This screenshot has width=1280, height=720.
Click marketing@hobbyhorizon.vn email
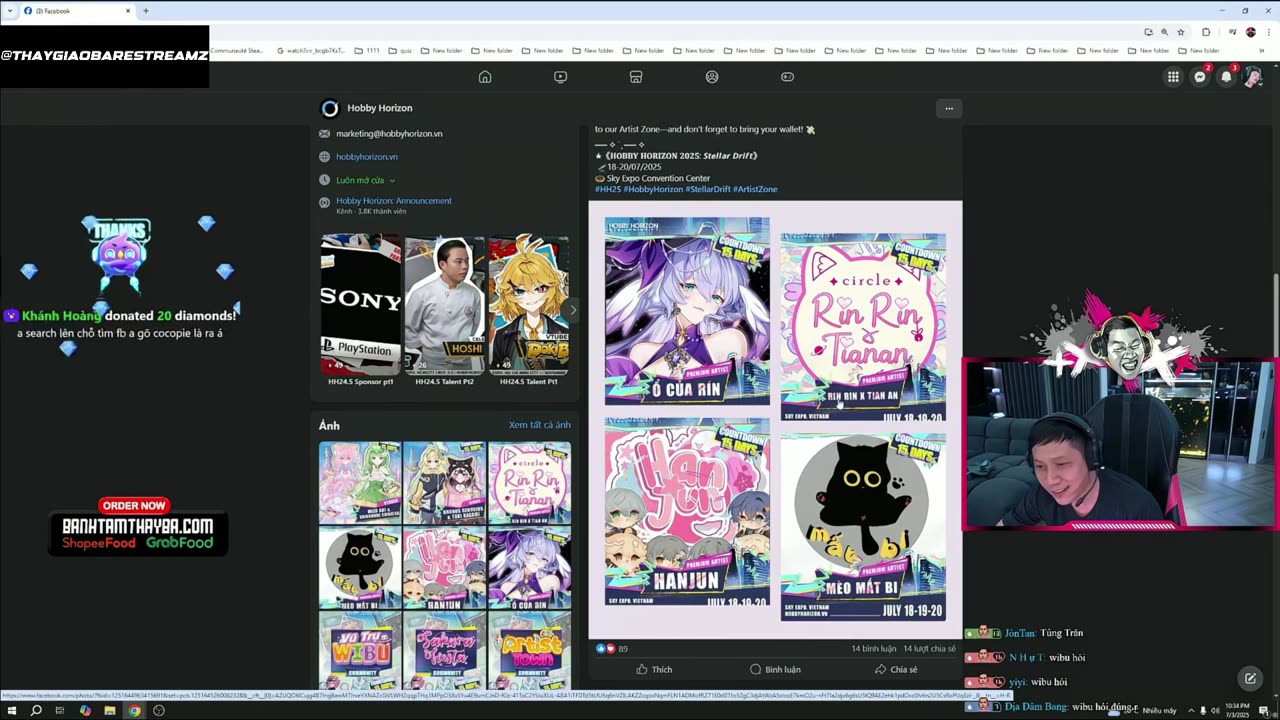[389, 133]
